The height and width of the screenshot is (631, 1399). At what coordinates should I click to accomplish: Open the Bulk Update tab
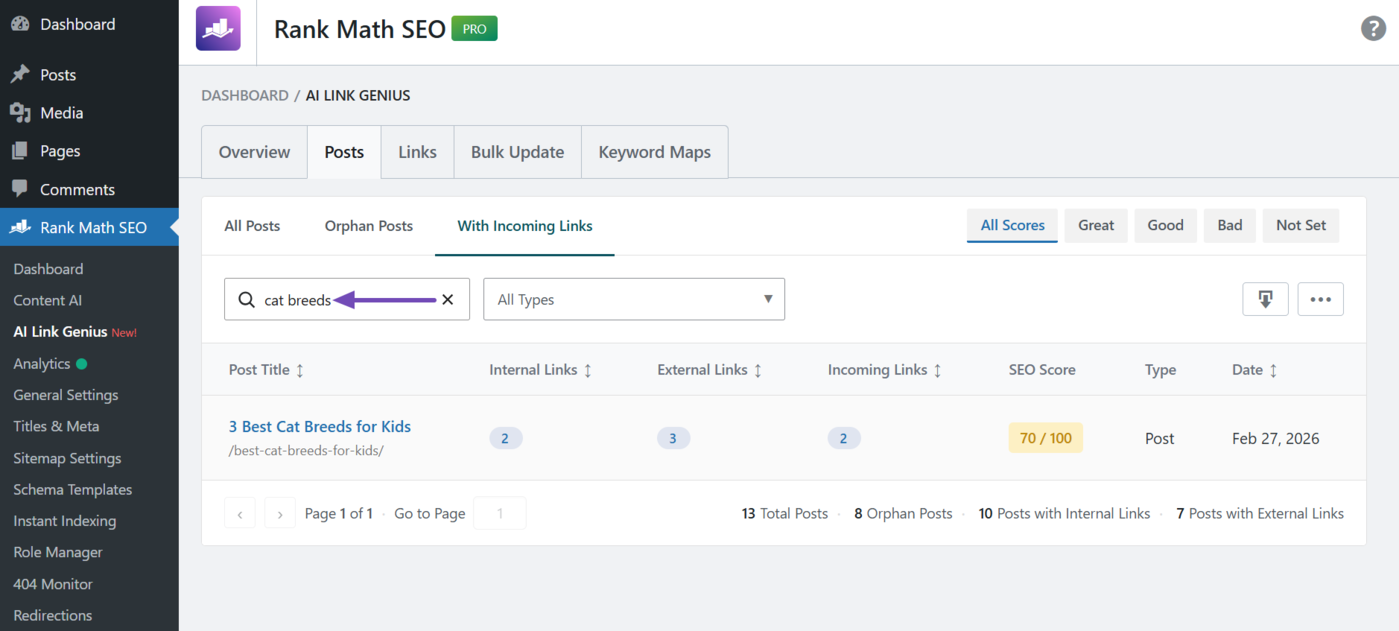517,152
